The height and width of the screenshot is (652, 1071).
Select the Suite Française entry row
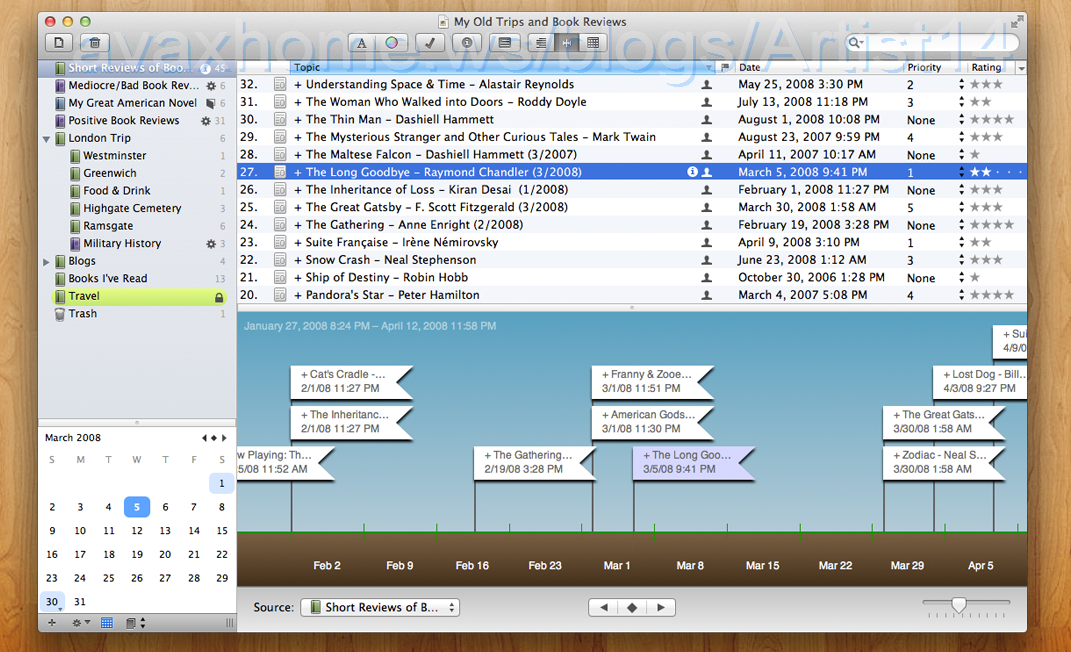[632, 242]
